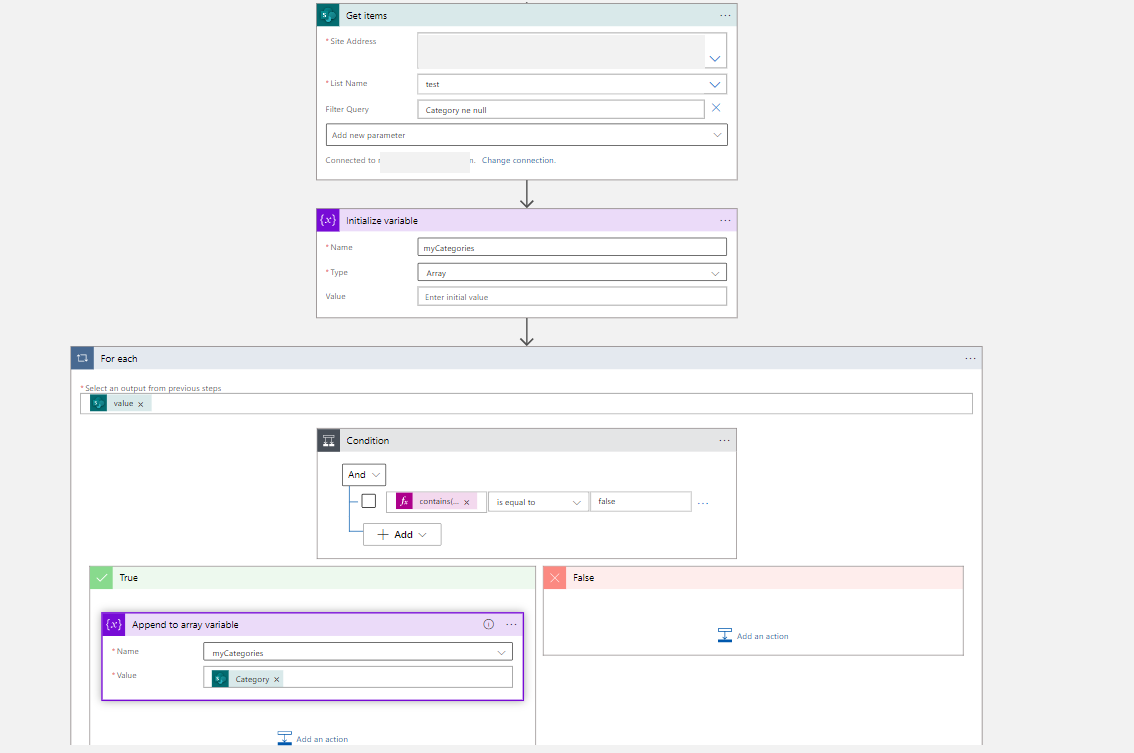The width and height of the screenshot is (1134, 753).
Task: Click the Initialize variable card title
Action: coord(382,221)
